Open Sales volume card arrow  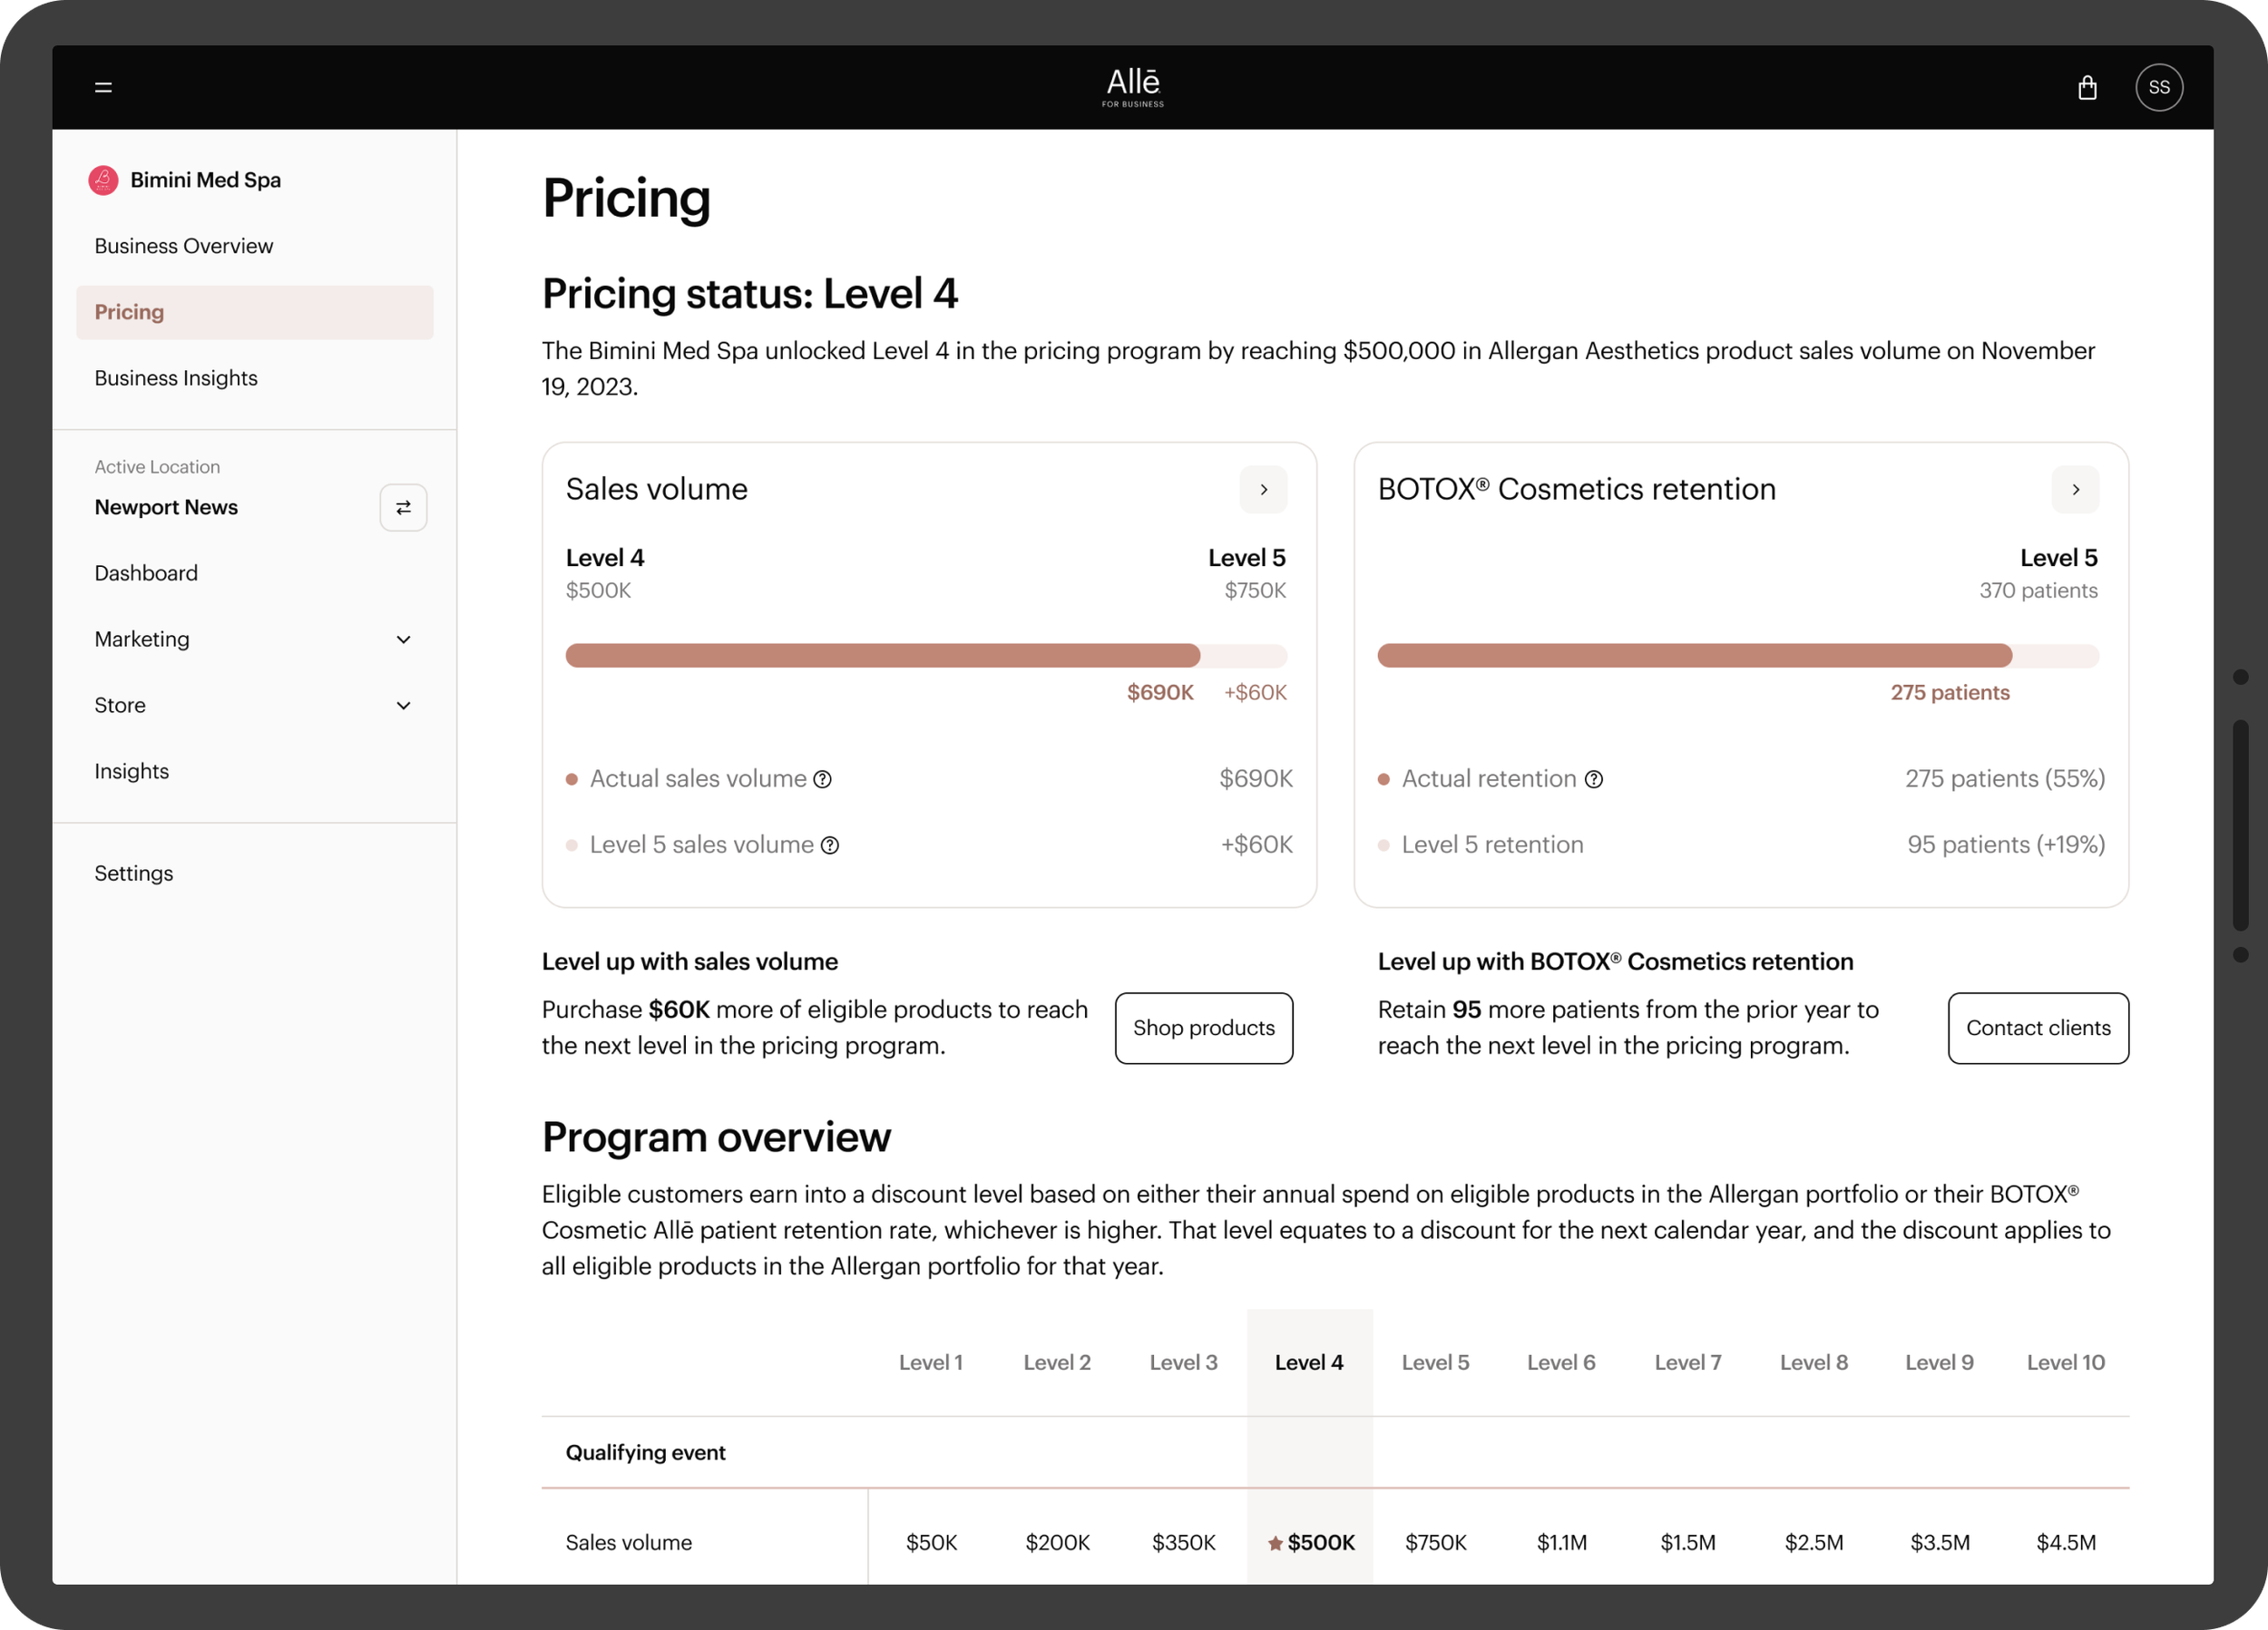click(x=1263, y=490)
